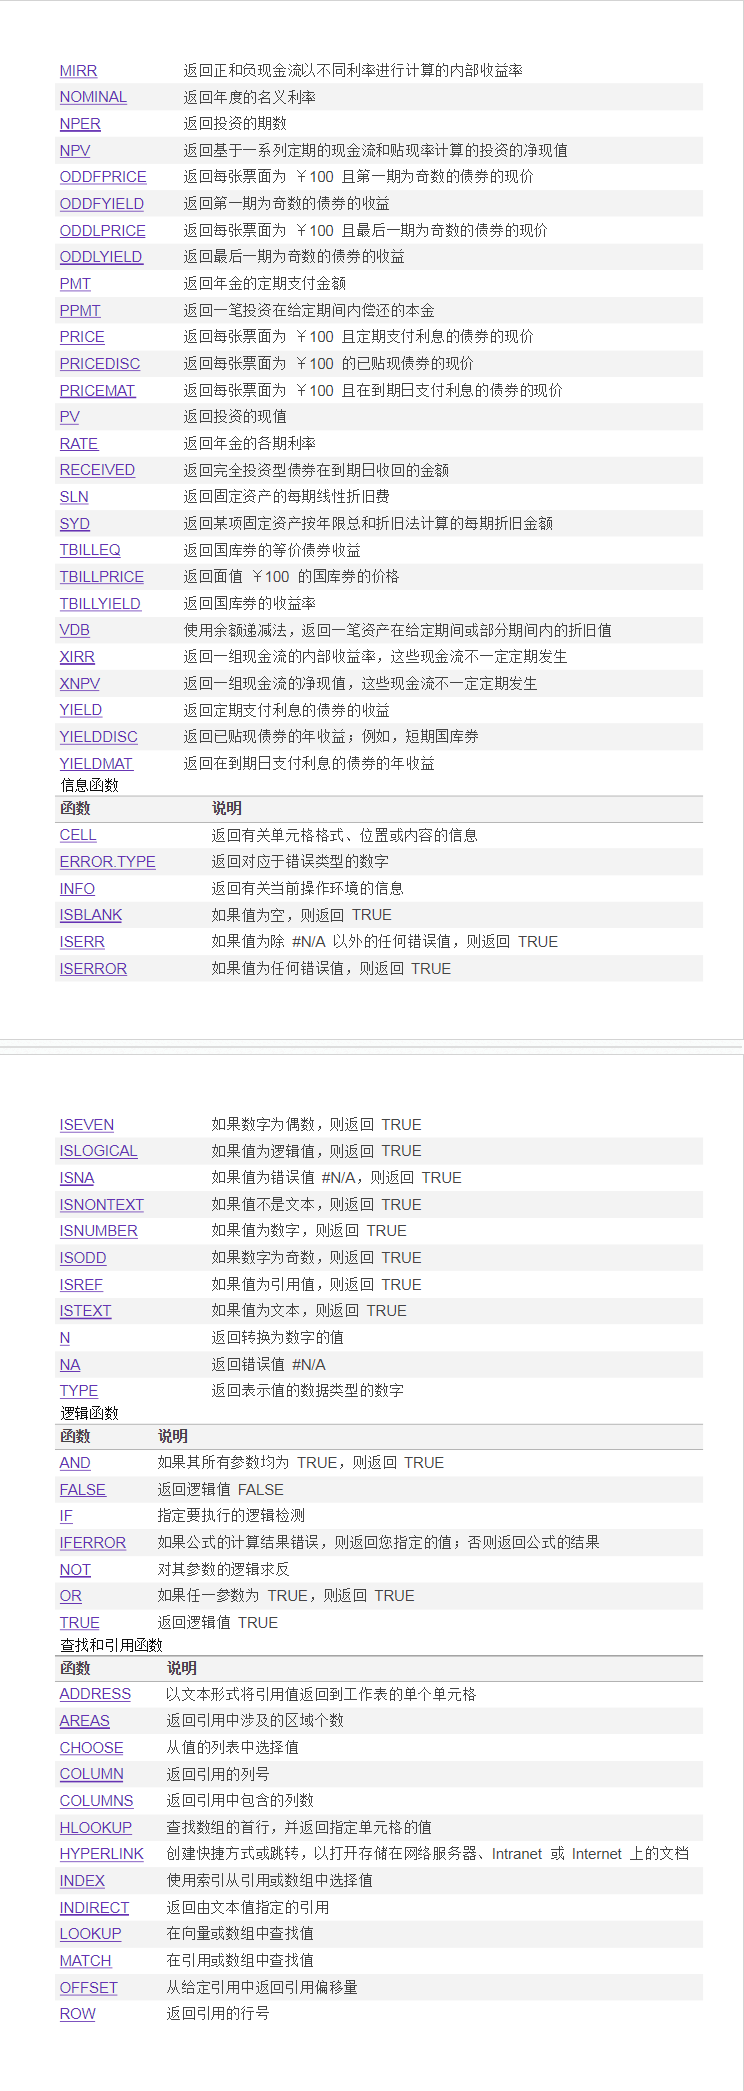Click the AREAS link
Image resolution: width=744 pixels, height=2091 pixels.
point(85,1721)
